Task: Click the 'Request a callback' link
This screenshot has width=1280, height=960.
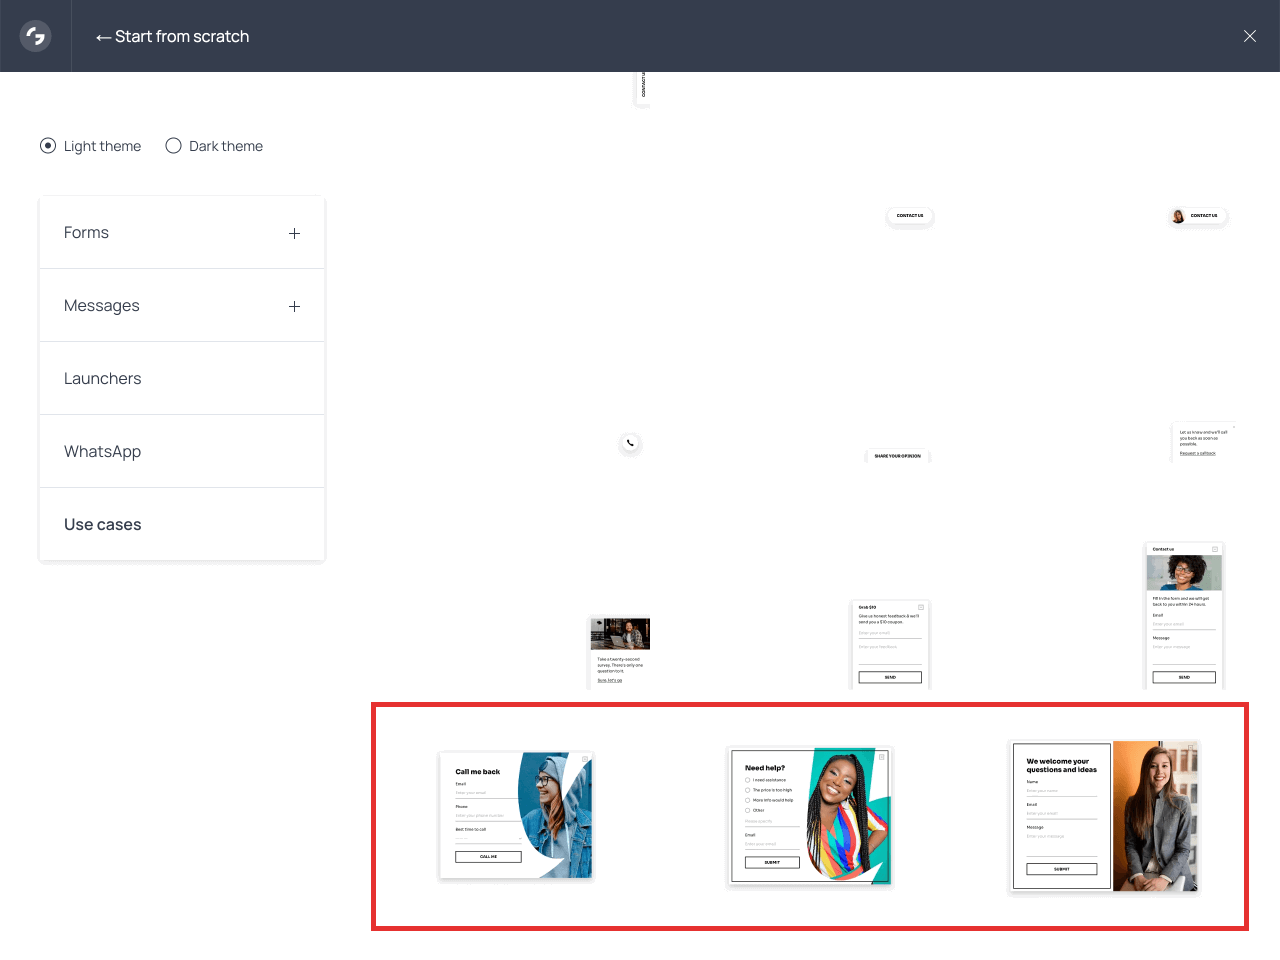Action: (1198, 453)
